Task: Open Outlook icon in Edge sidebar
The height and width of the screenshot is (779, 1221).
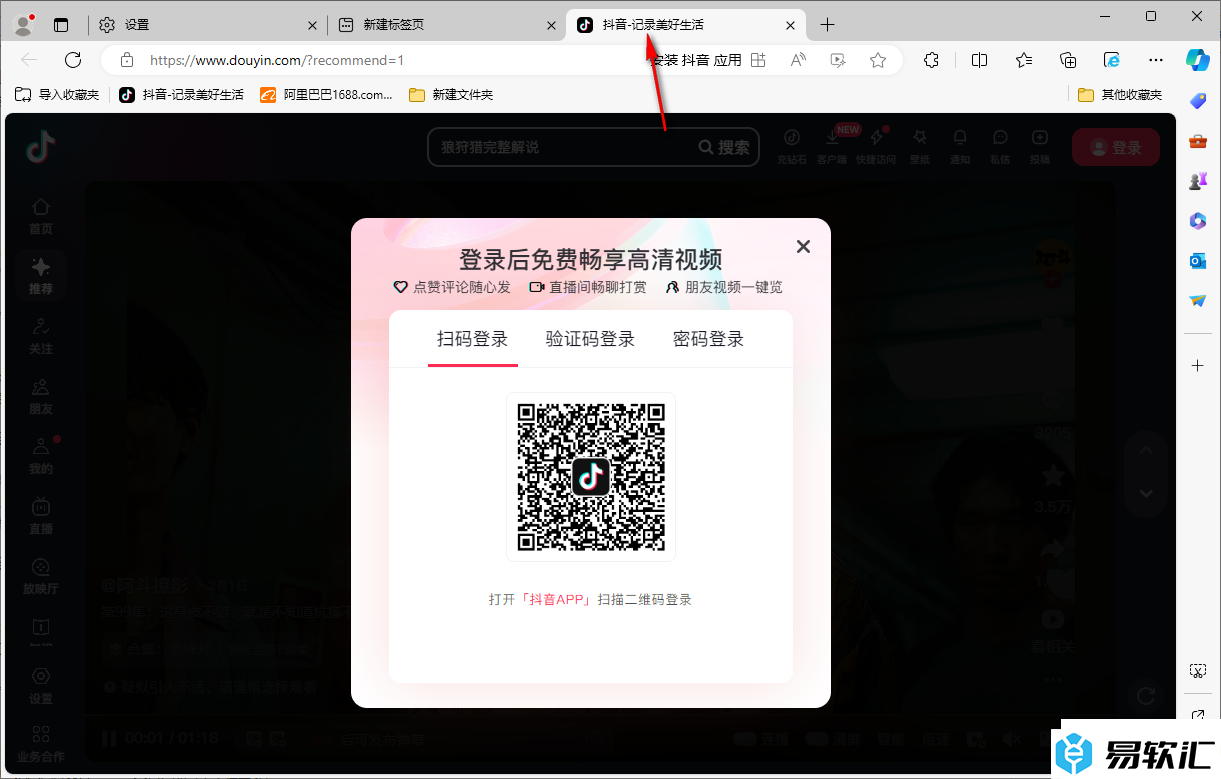Action: pos(1198,260)
